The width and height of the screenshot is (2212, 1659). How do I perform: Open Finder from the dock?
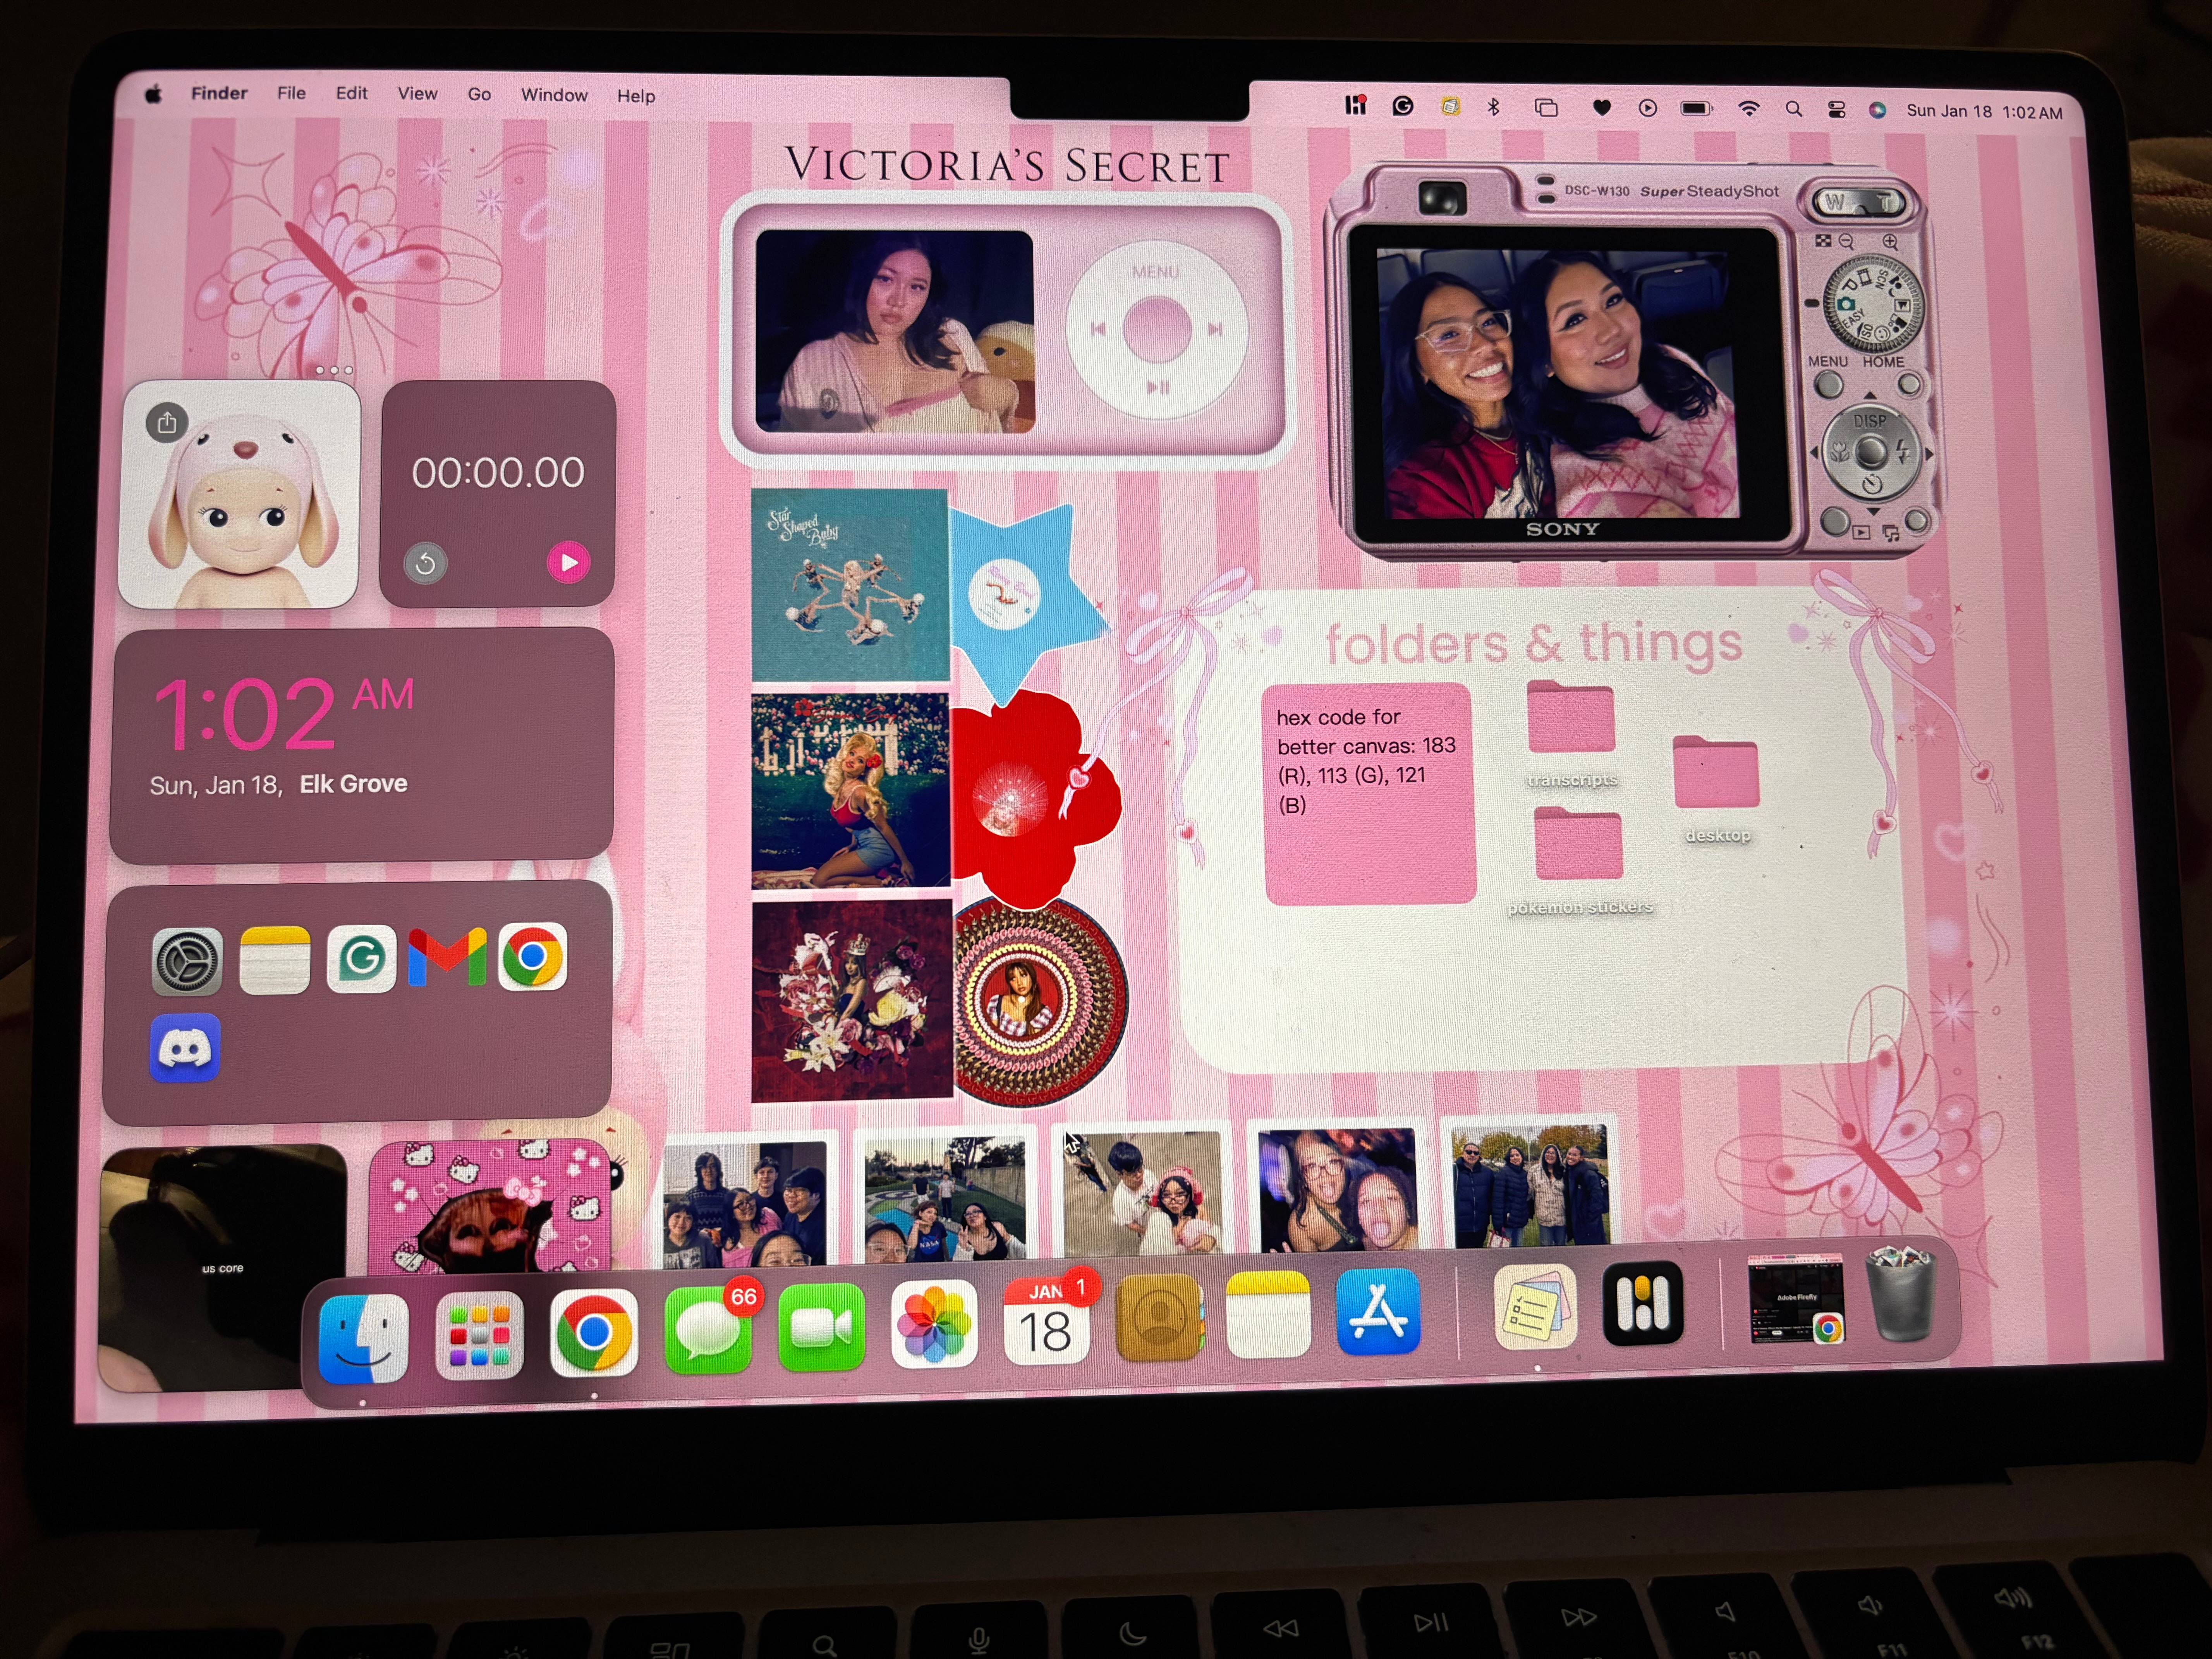click(x=363, y=1337)
